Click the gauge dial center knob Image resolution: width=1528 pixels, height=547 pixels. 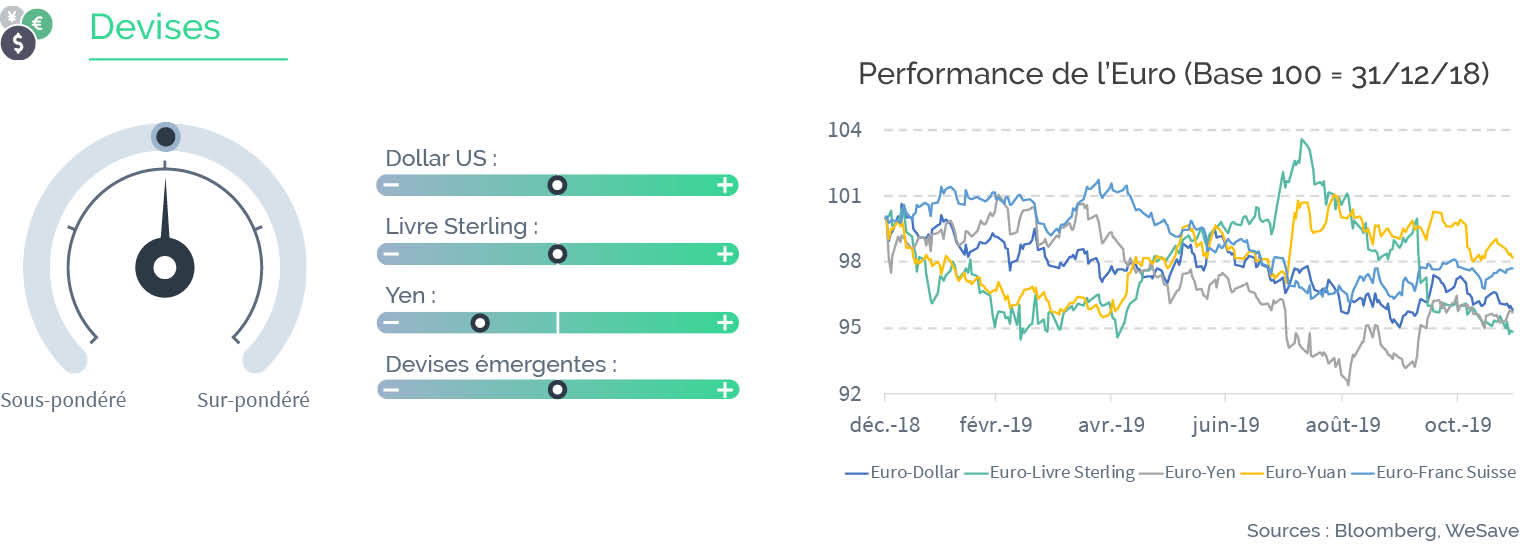point(165,267)
